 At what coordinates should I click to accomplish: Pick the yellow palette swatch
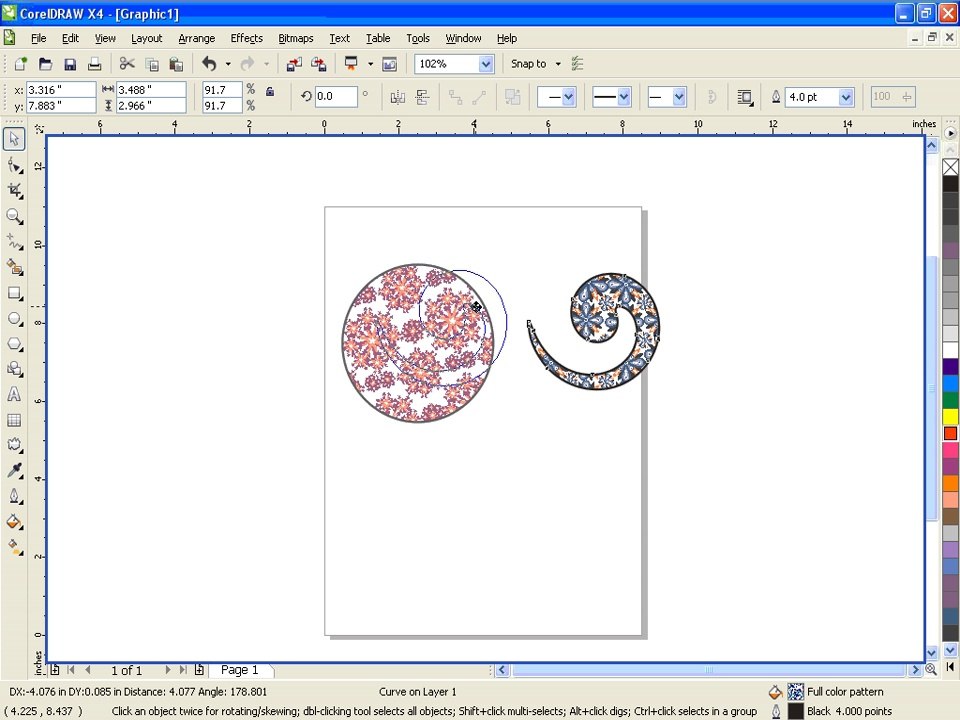pos(950,416)
